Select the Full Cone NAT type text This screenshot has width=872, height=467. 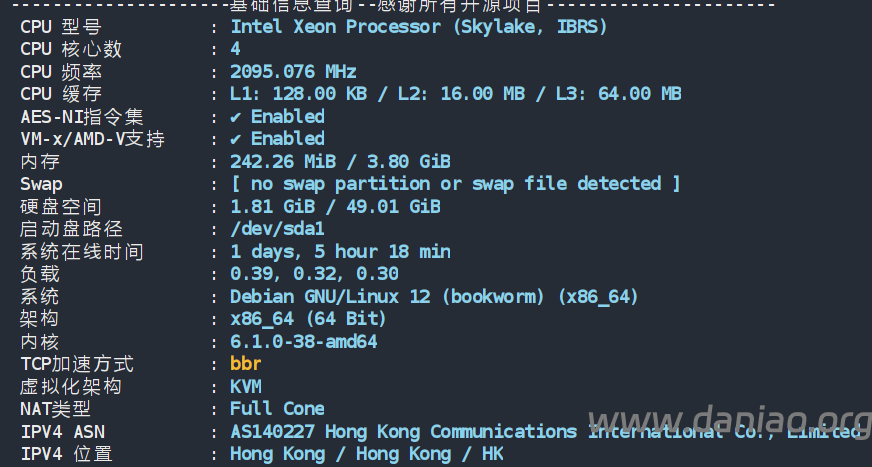277,409
